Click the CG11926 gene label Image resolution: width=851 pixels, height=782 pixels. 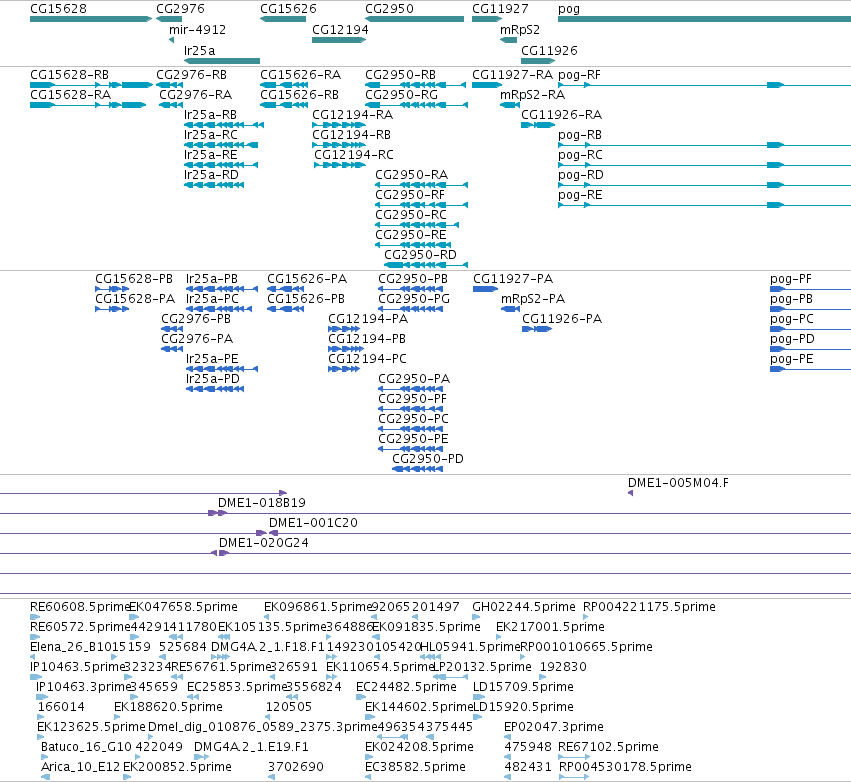click(x=549, y=50)
